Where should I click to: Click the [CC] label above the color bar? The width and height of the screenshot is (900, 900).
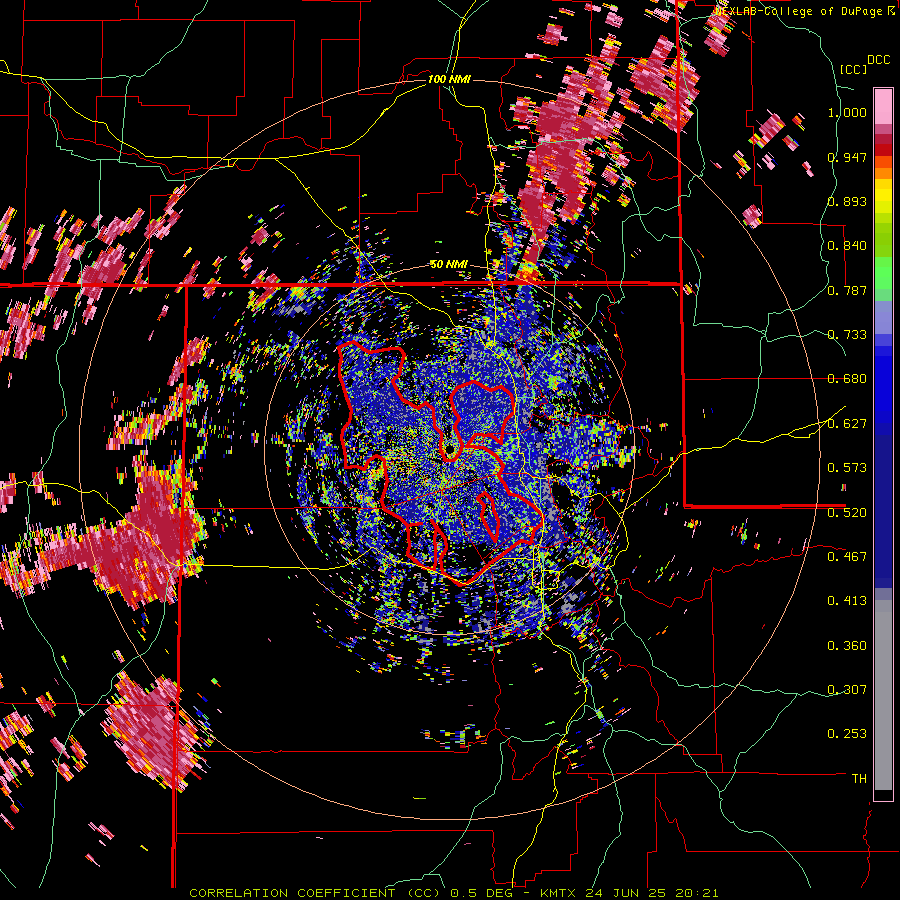point(854,69)
